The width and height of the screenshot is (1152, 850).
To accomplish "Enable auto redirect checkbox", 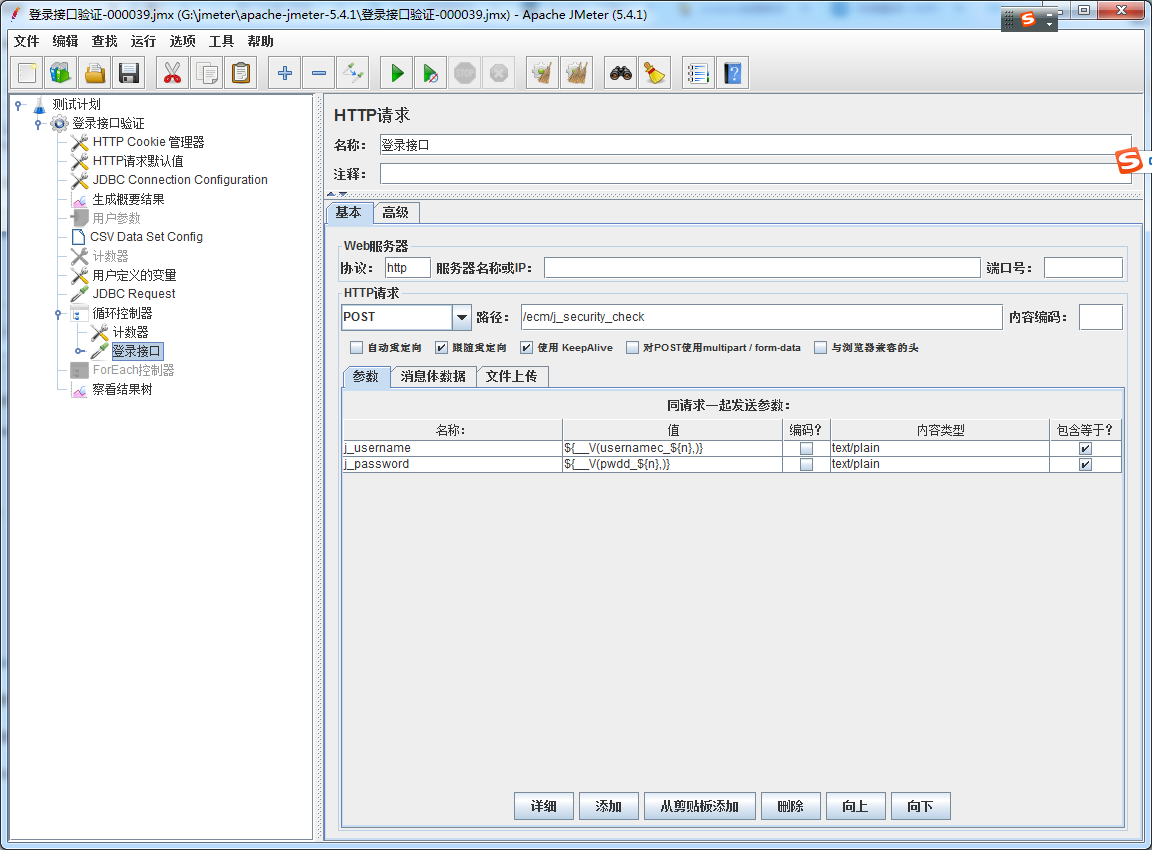I will [x=356, y=347].
